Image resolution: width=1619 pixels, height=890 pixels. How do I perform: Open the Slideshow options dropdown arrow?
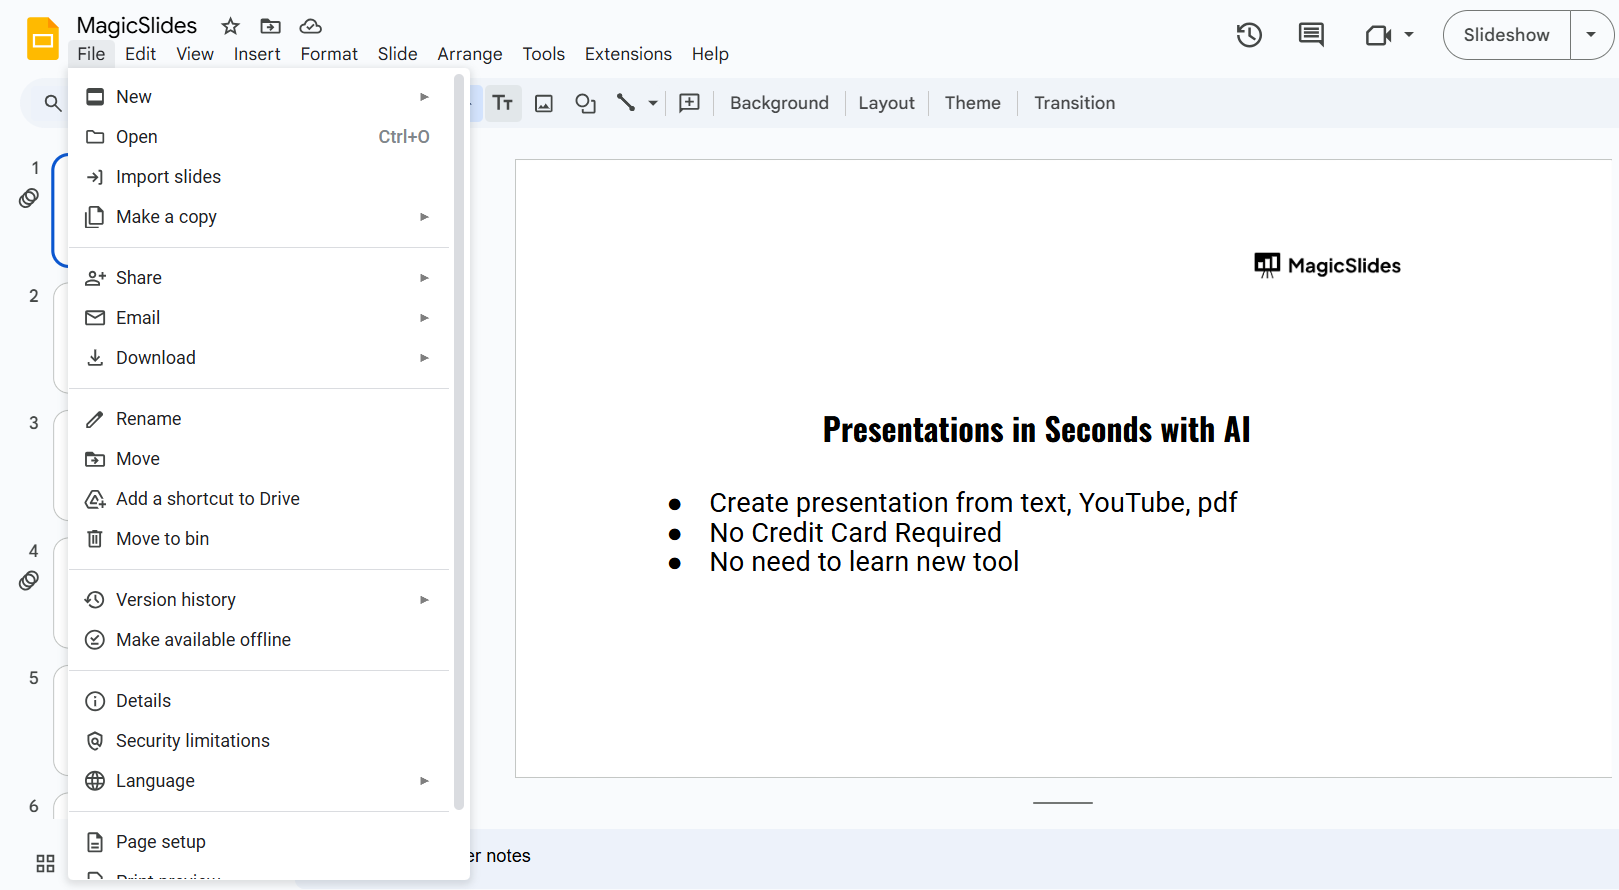tap(1591, 35)
